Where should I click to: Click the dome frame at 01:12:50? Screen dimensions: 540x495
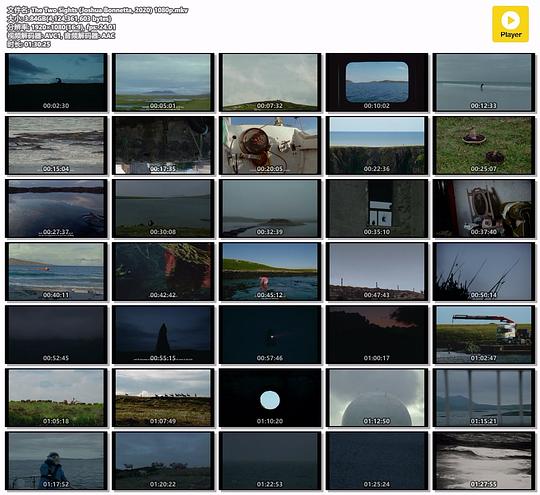click(x=377, y=398)
